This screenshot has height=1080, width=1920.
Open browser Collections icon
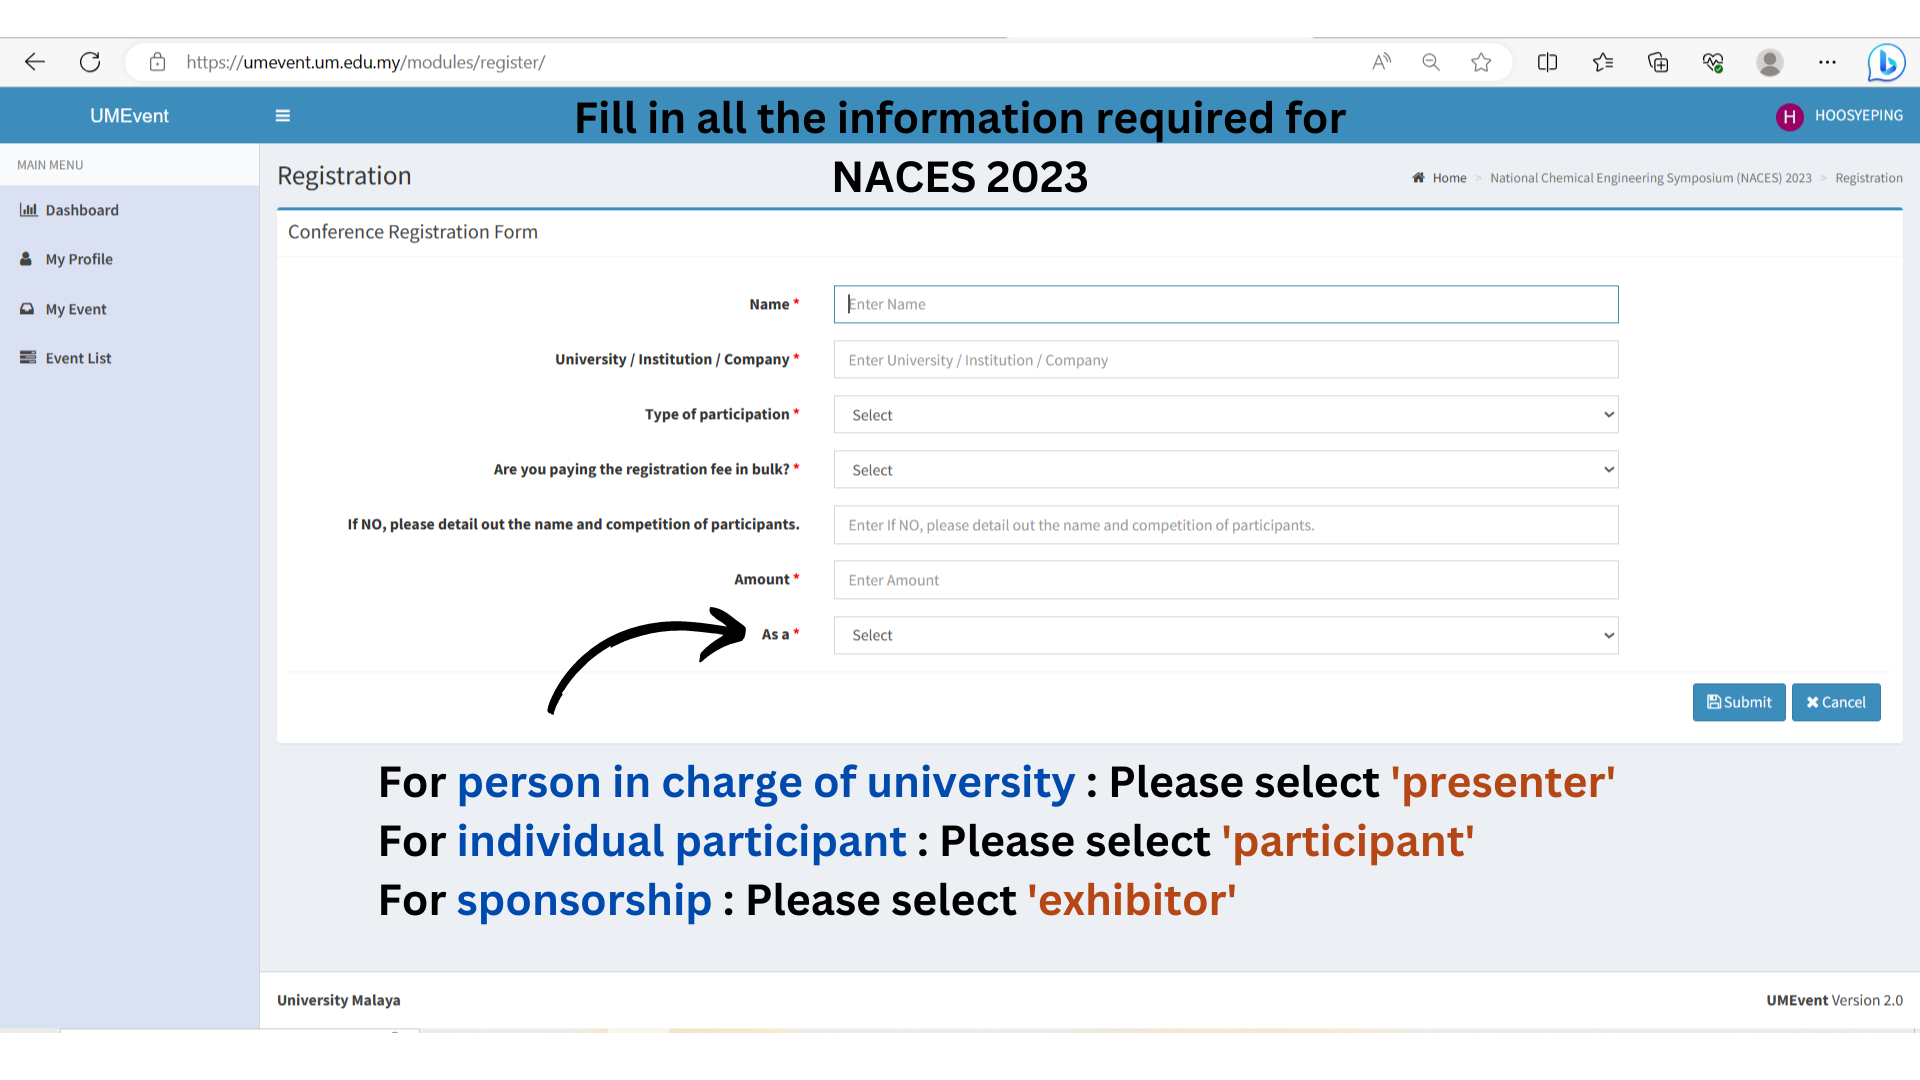click(1658, 62)
